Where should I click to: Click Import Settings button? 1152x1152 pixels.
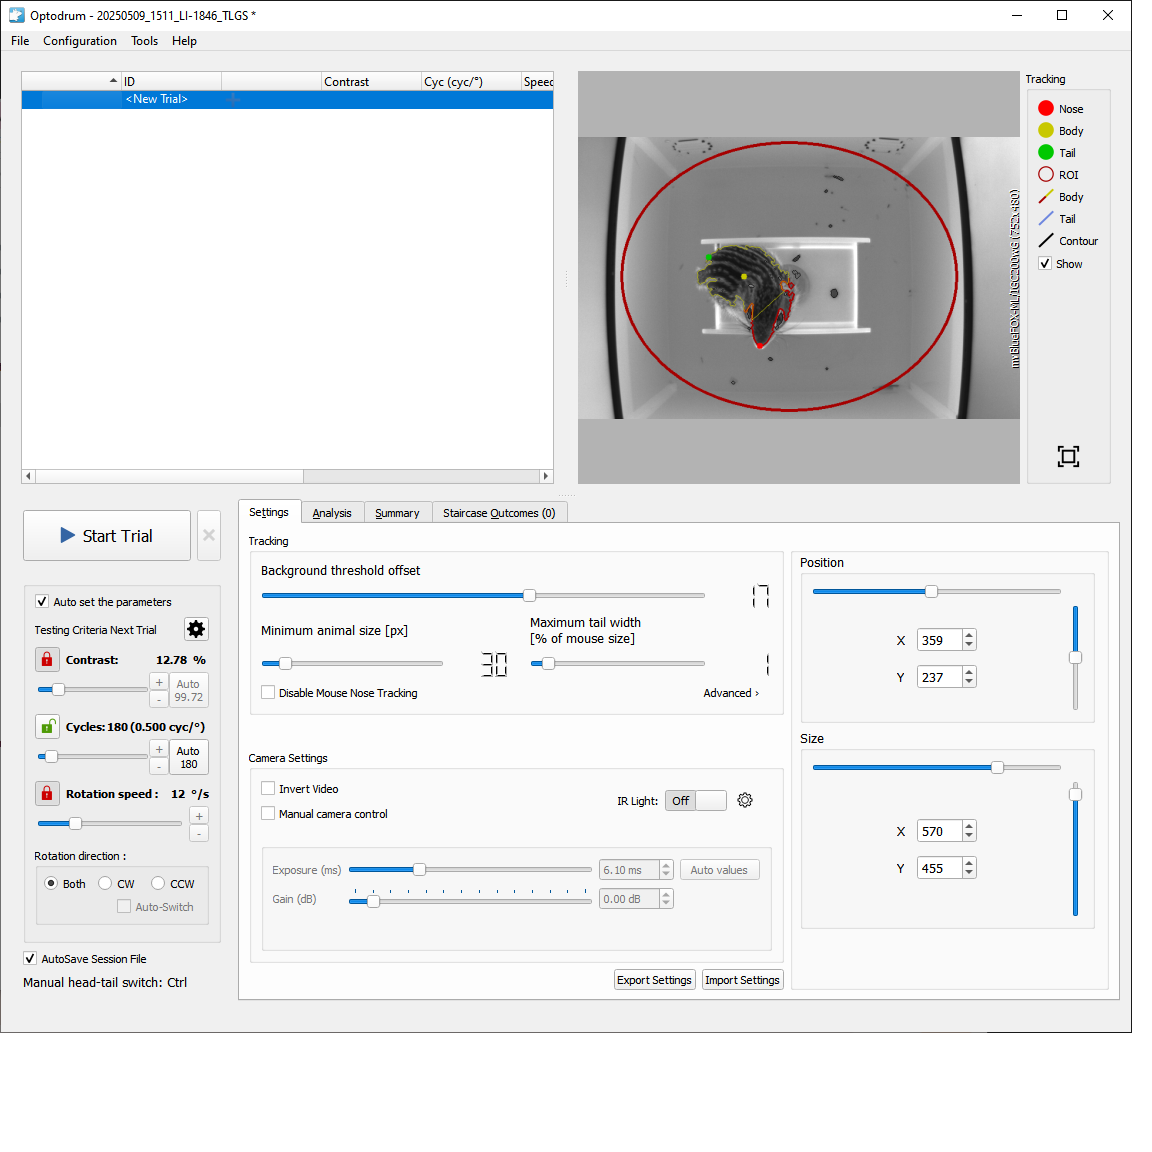742,979
